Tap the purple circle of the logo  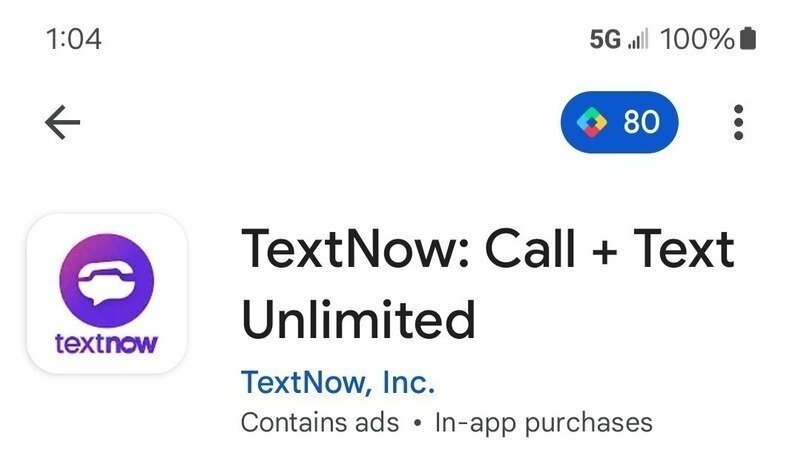pos(107,281)
